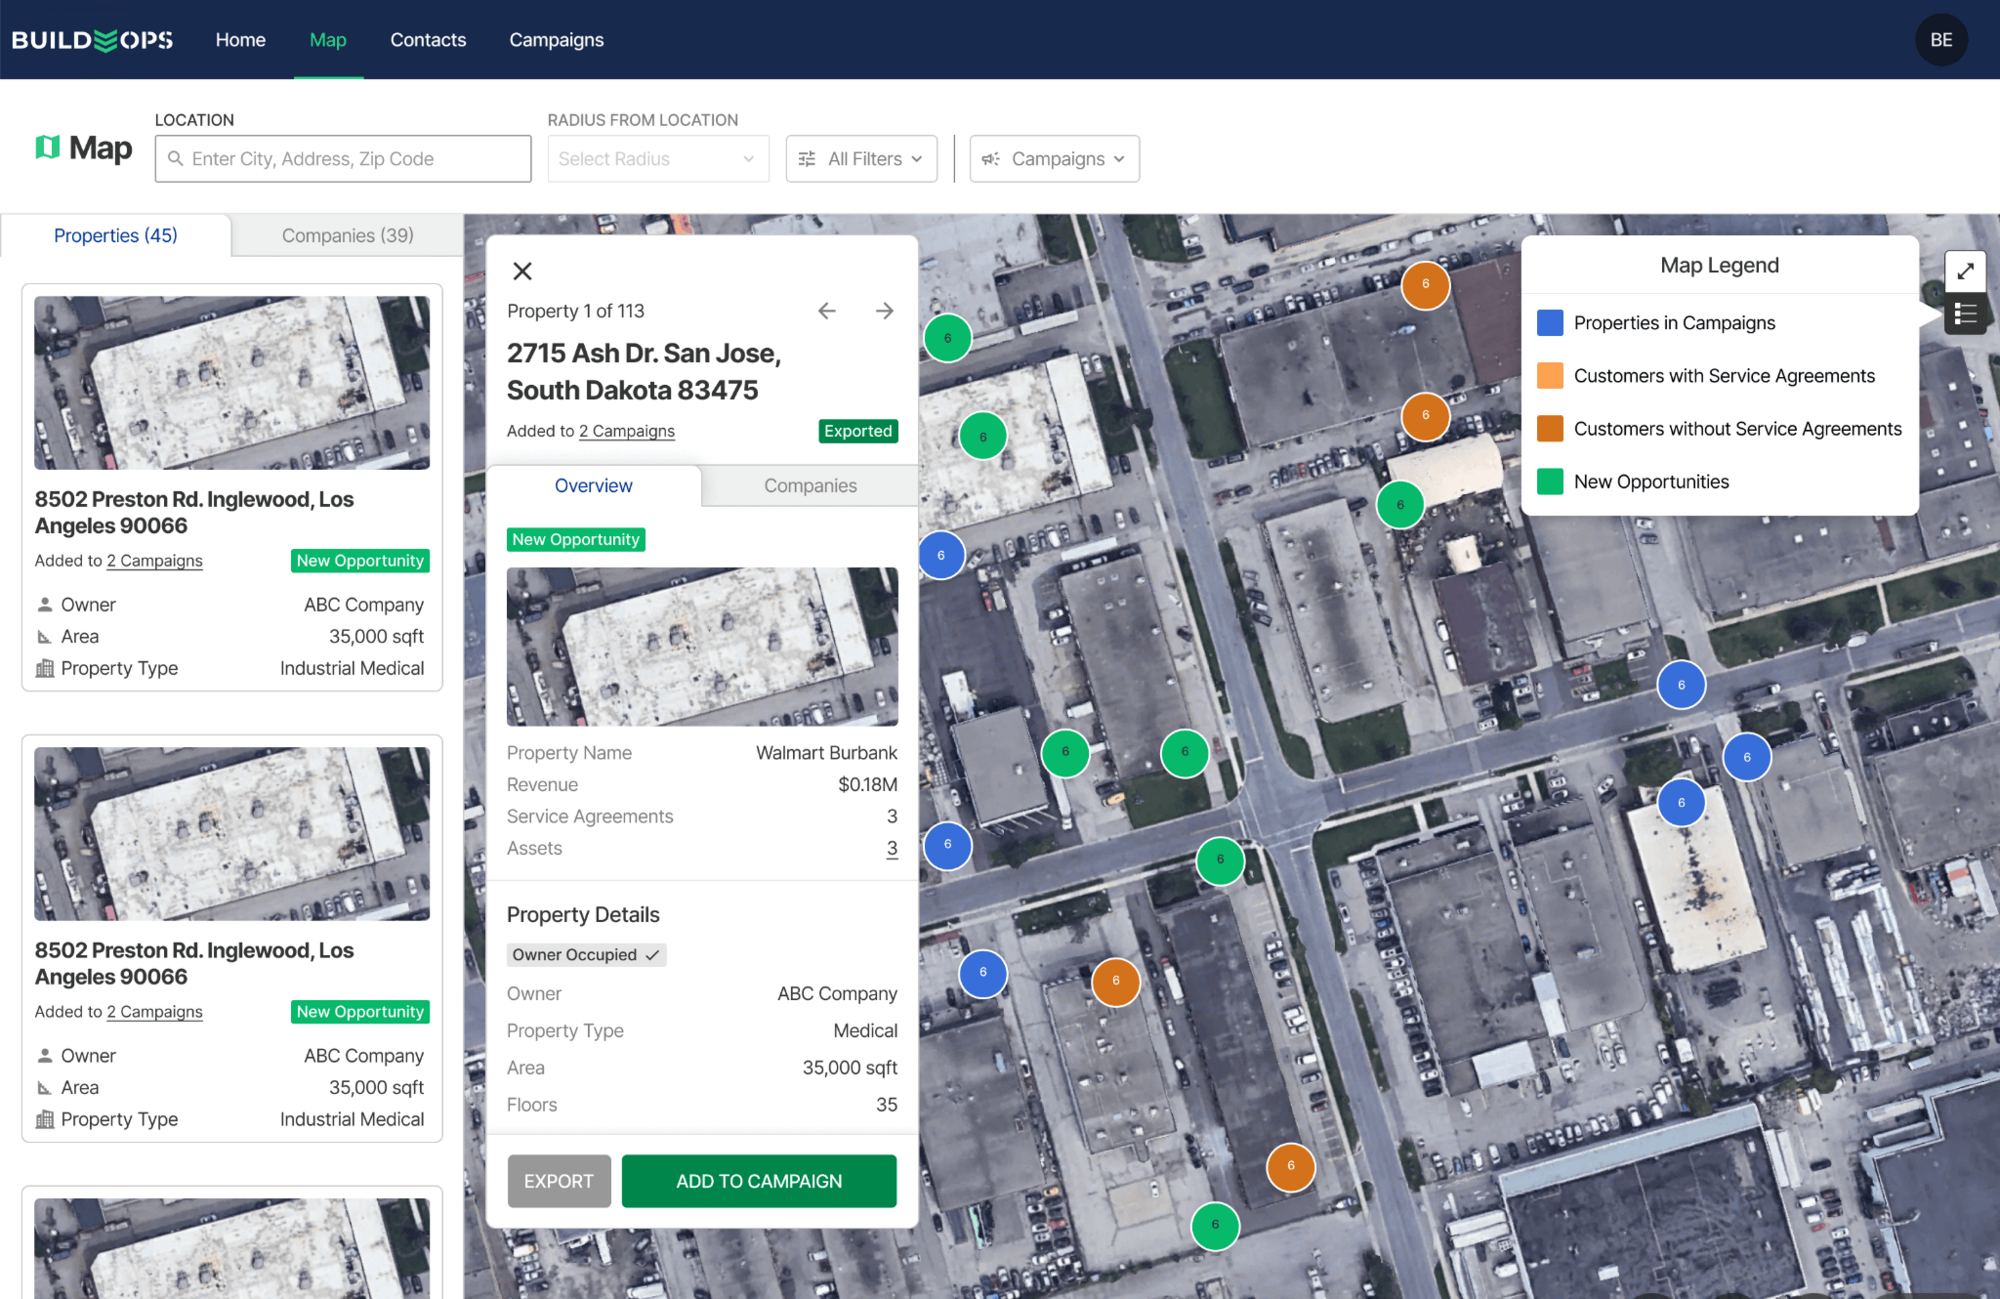Click the $0.18M revenue value

tap(867, 785)
